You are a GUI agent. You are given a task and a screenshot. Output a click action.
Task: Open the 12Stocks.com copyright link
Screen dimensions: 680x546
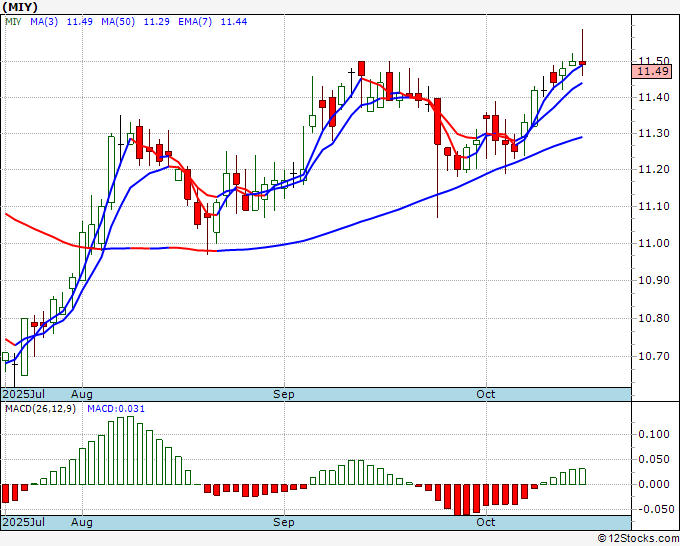pyautogui.click(x=638, y=539)
